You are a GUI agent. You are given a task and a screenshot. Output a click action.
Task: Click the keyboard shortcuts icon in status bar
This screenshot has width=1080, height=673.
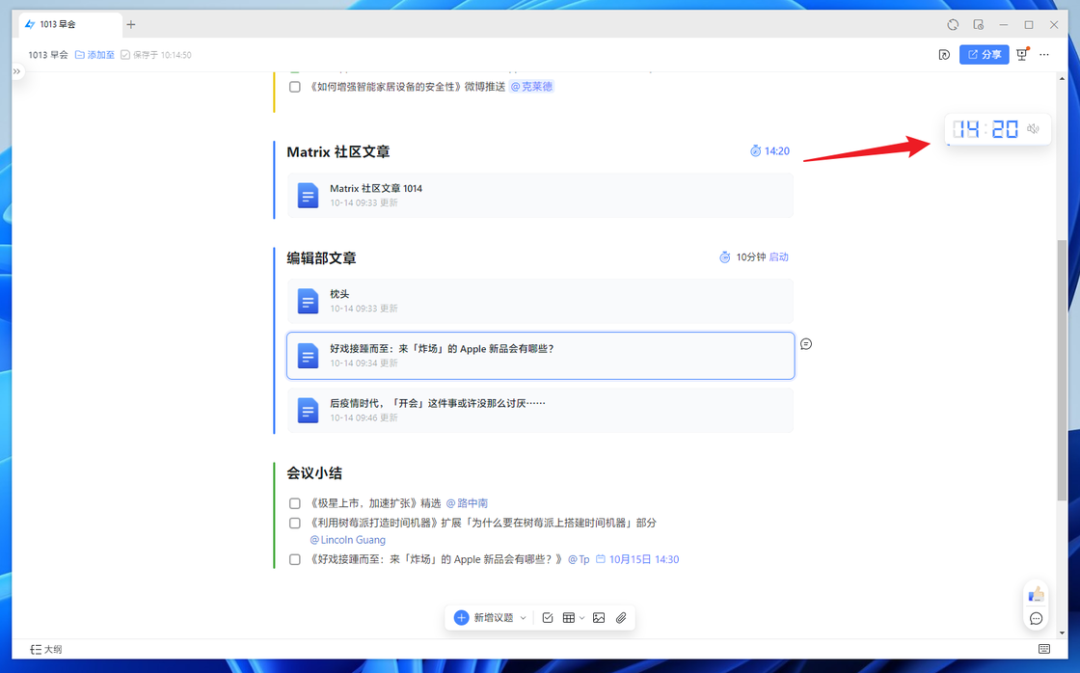1044,649
